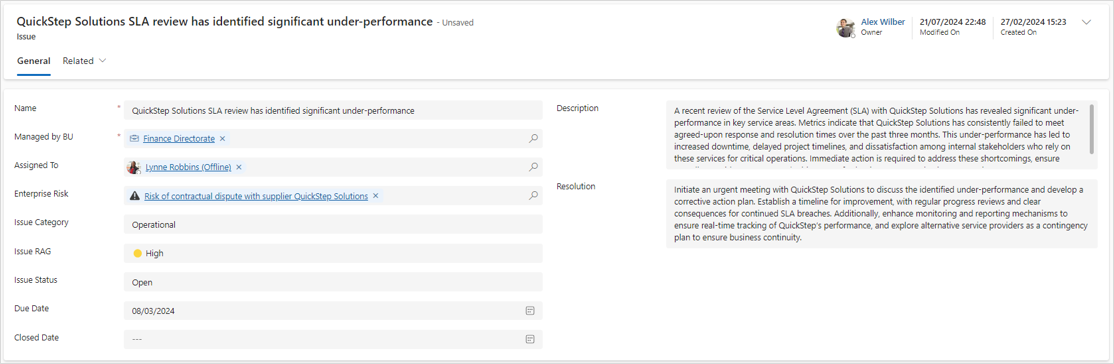Click the Managed by BU field label
1114x364 pixels.
pos(44,136)
